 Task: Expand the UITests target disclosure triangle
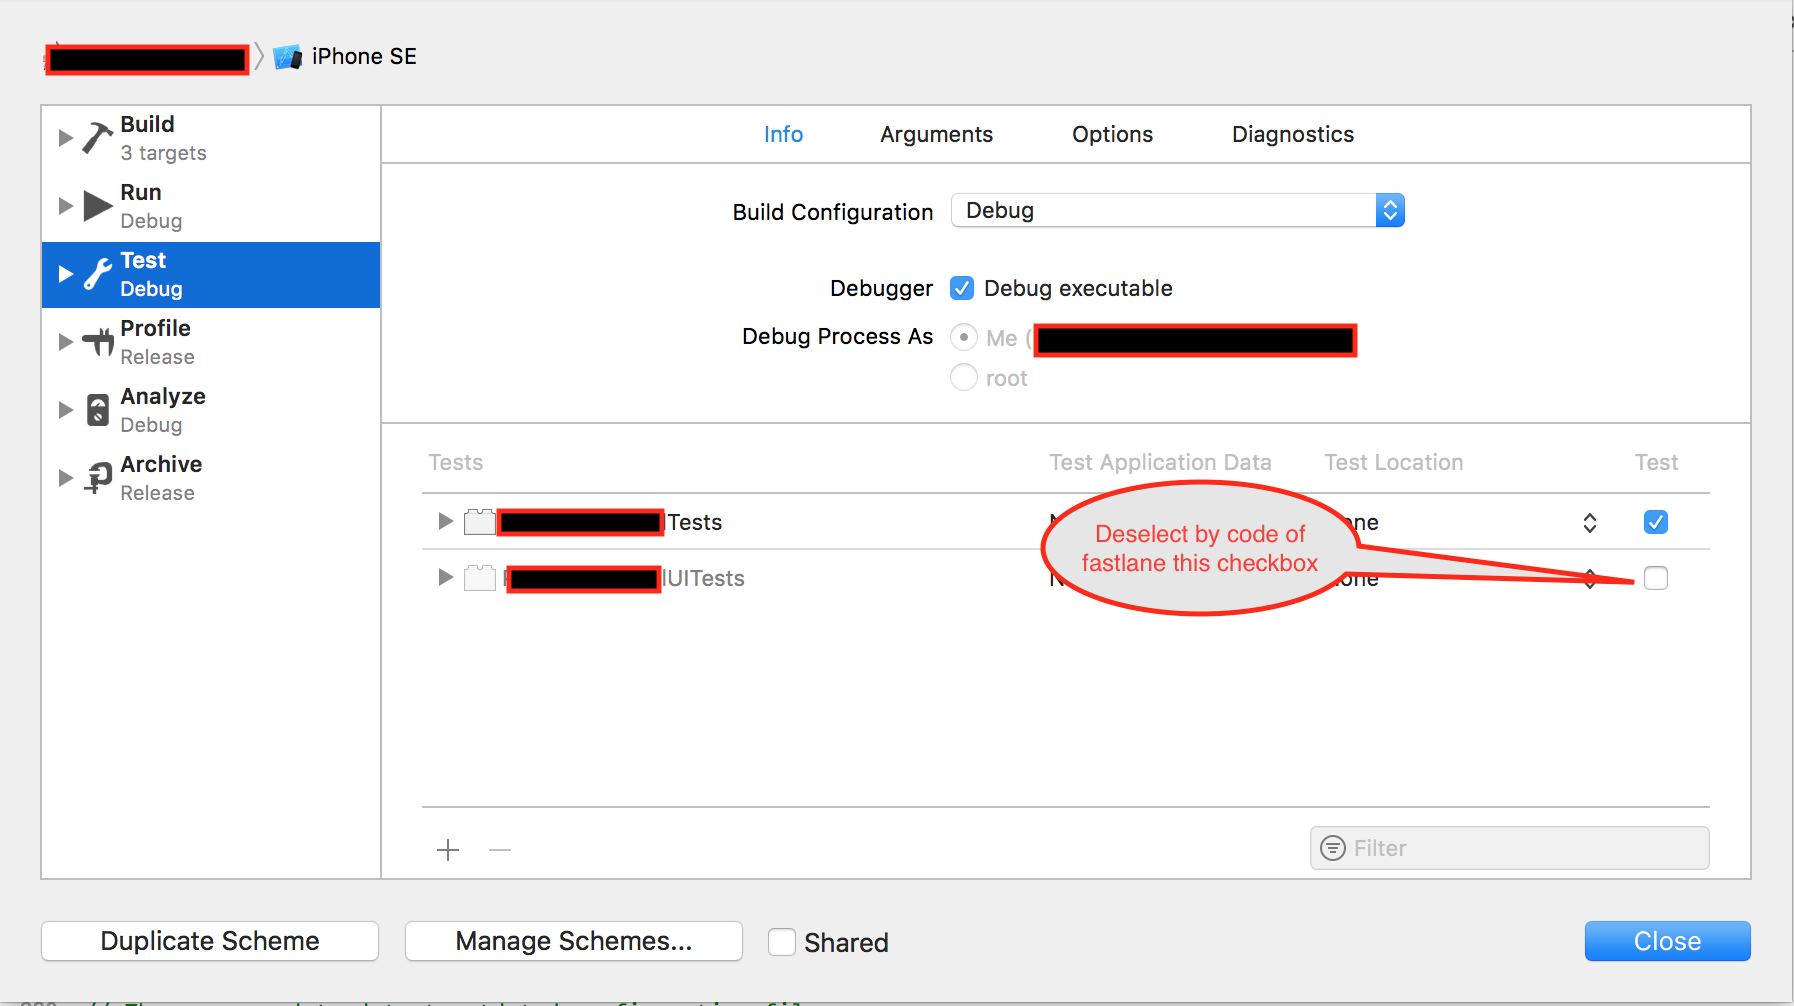click(445, 577)
